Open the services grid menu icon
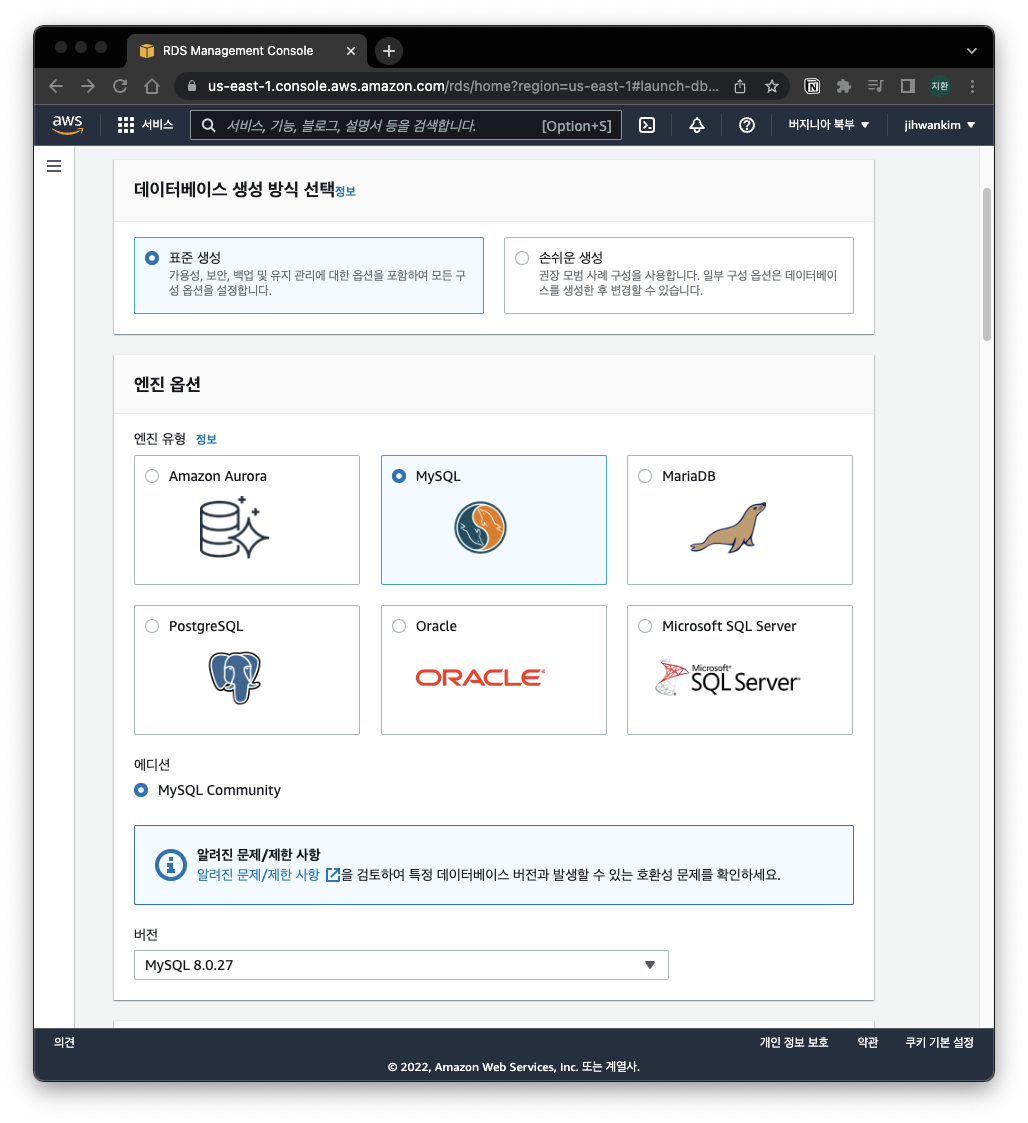 (x=125, y=125)
